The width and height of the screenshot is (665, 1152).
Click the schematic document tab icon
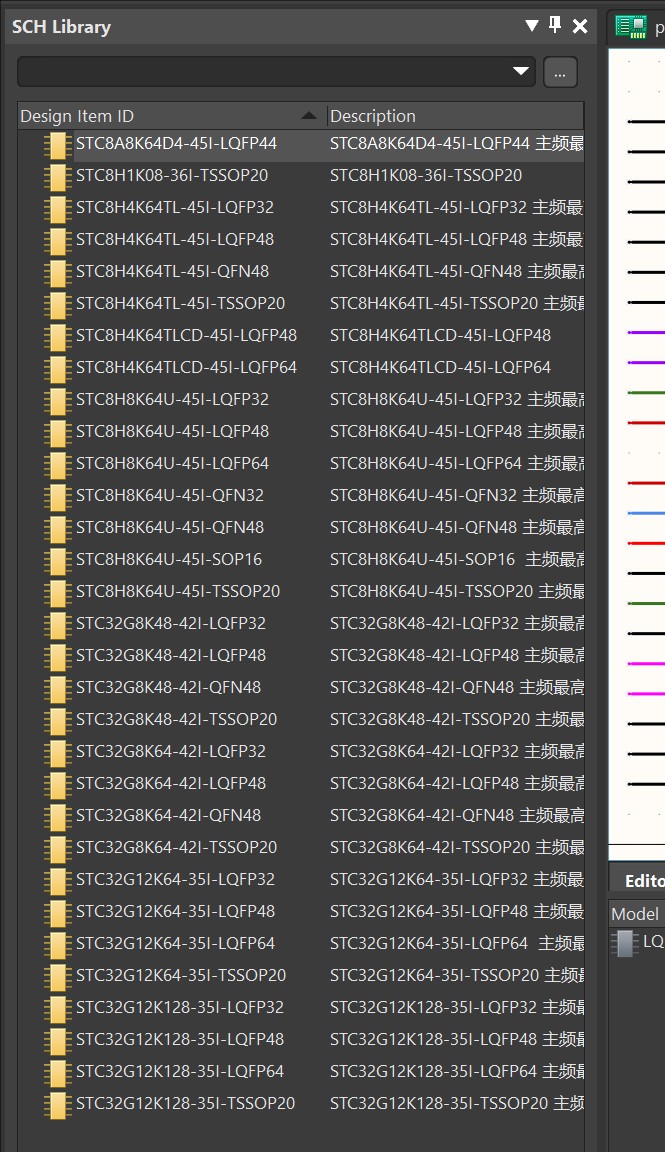coord(630,26)
